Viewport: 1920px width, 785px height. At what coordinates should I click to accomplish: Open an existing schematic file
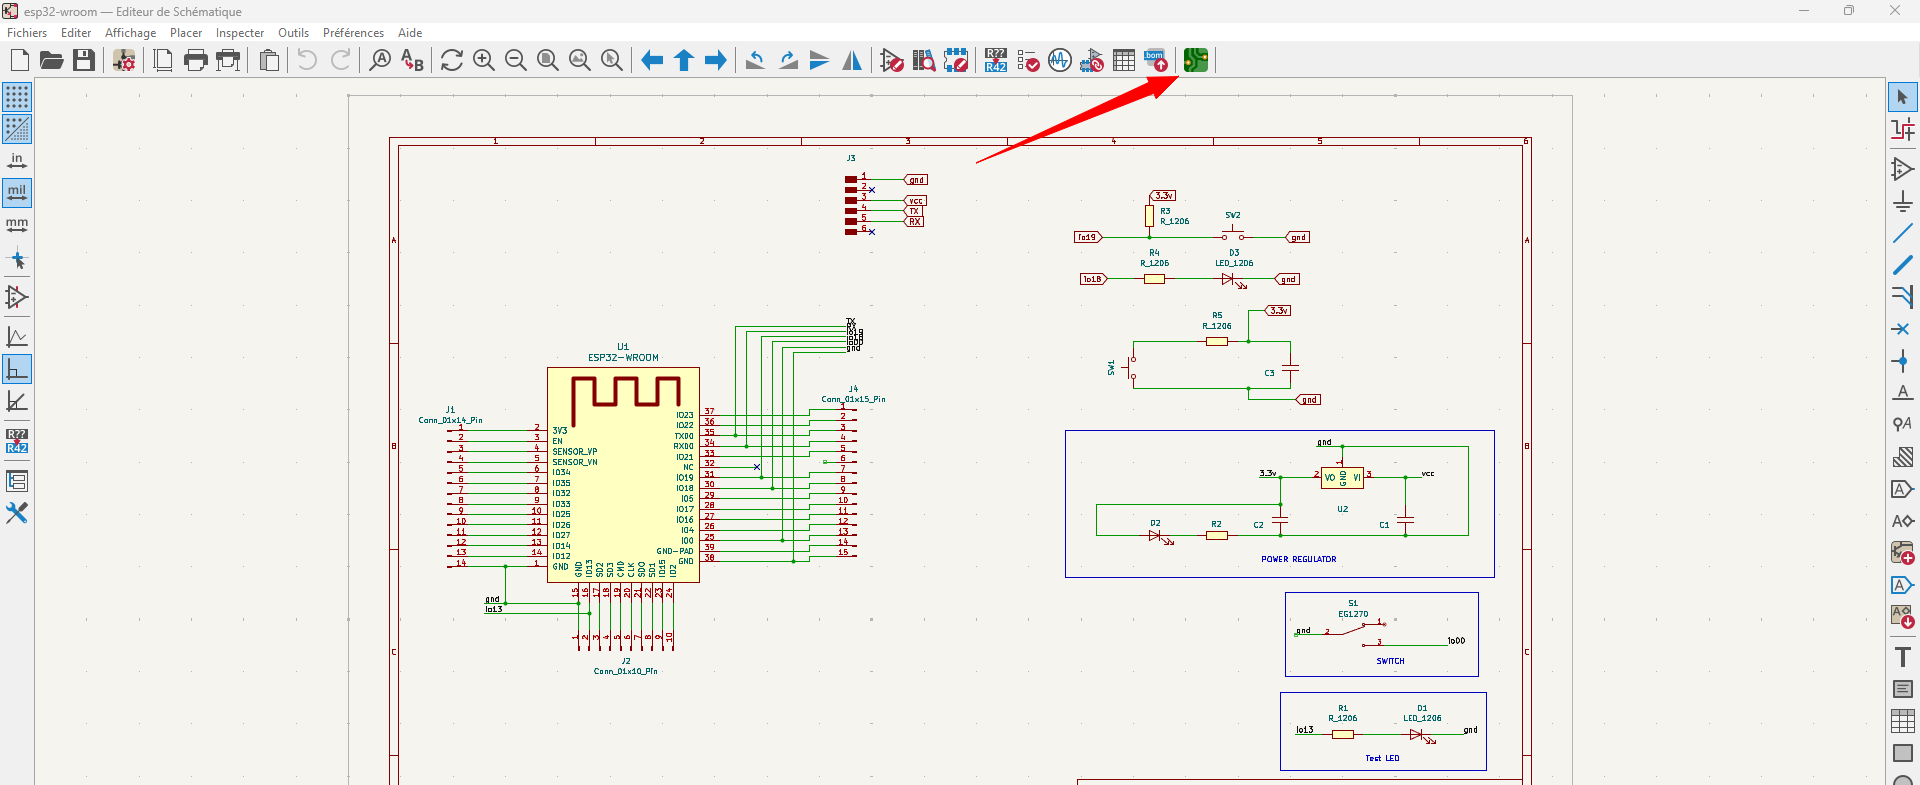52,61
